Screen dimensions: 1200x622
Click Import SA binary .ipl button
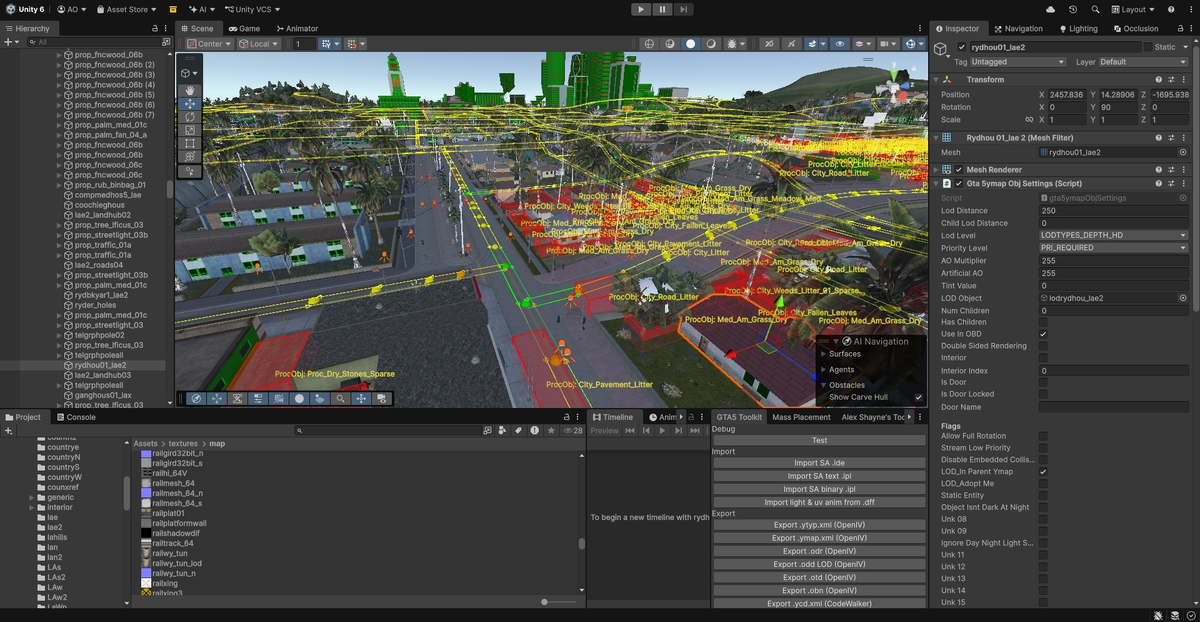[819, 489]
